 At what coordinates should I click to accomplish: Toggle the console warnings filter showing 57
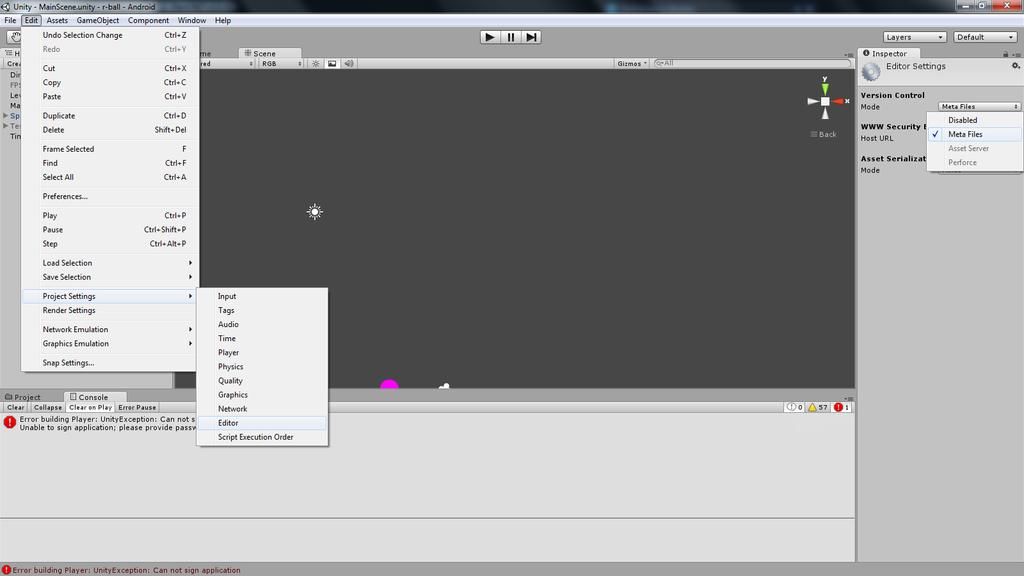point(818,408)
